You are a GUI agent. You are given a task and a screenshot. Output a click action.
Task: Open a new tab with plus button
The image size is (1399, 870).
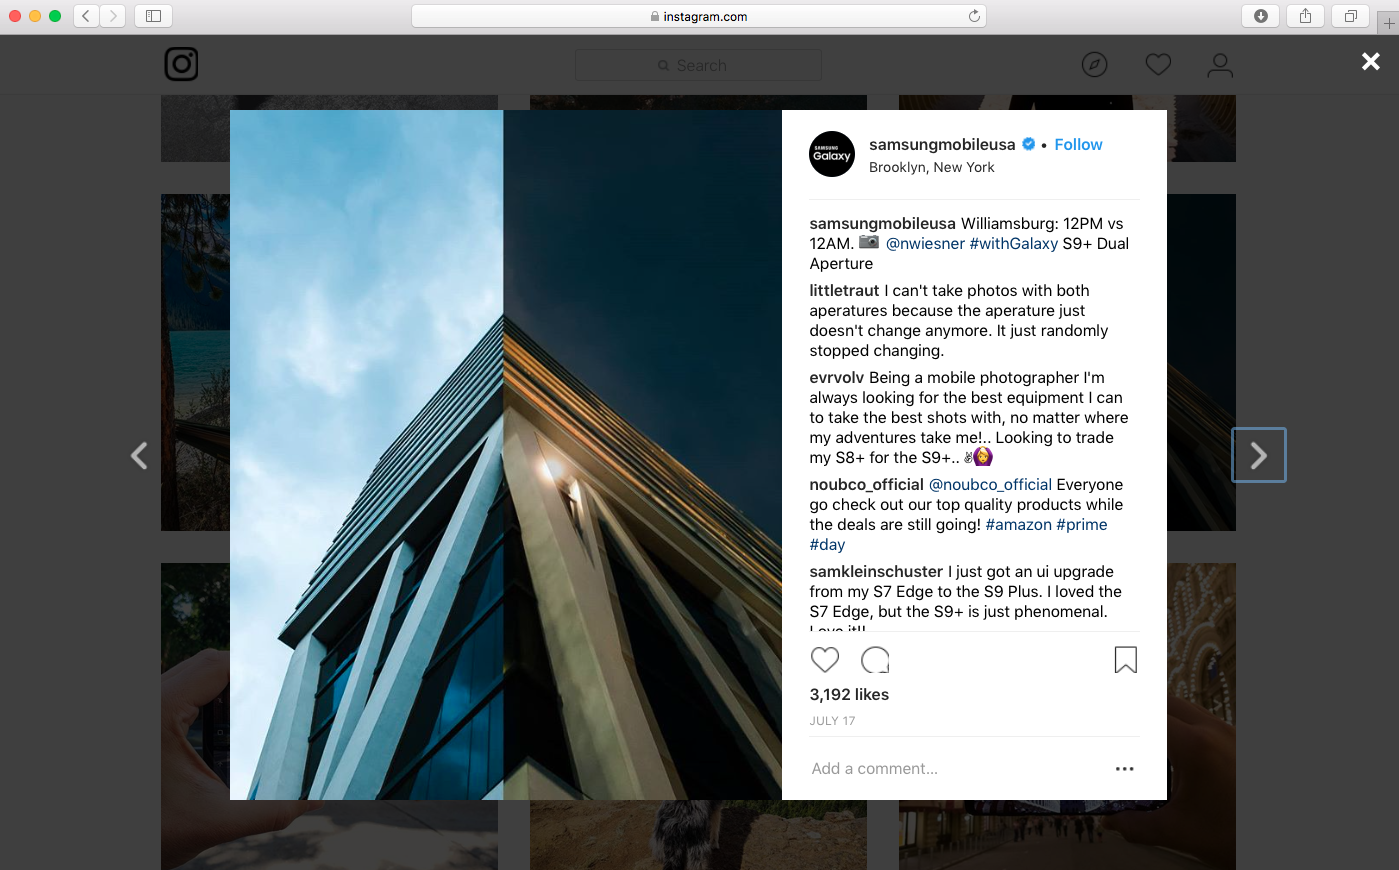point(1389,24)
